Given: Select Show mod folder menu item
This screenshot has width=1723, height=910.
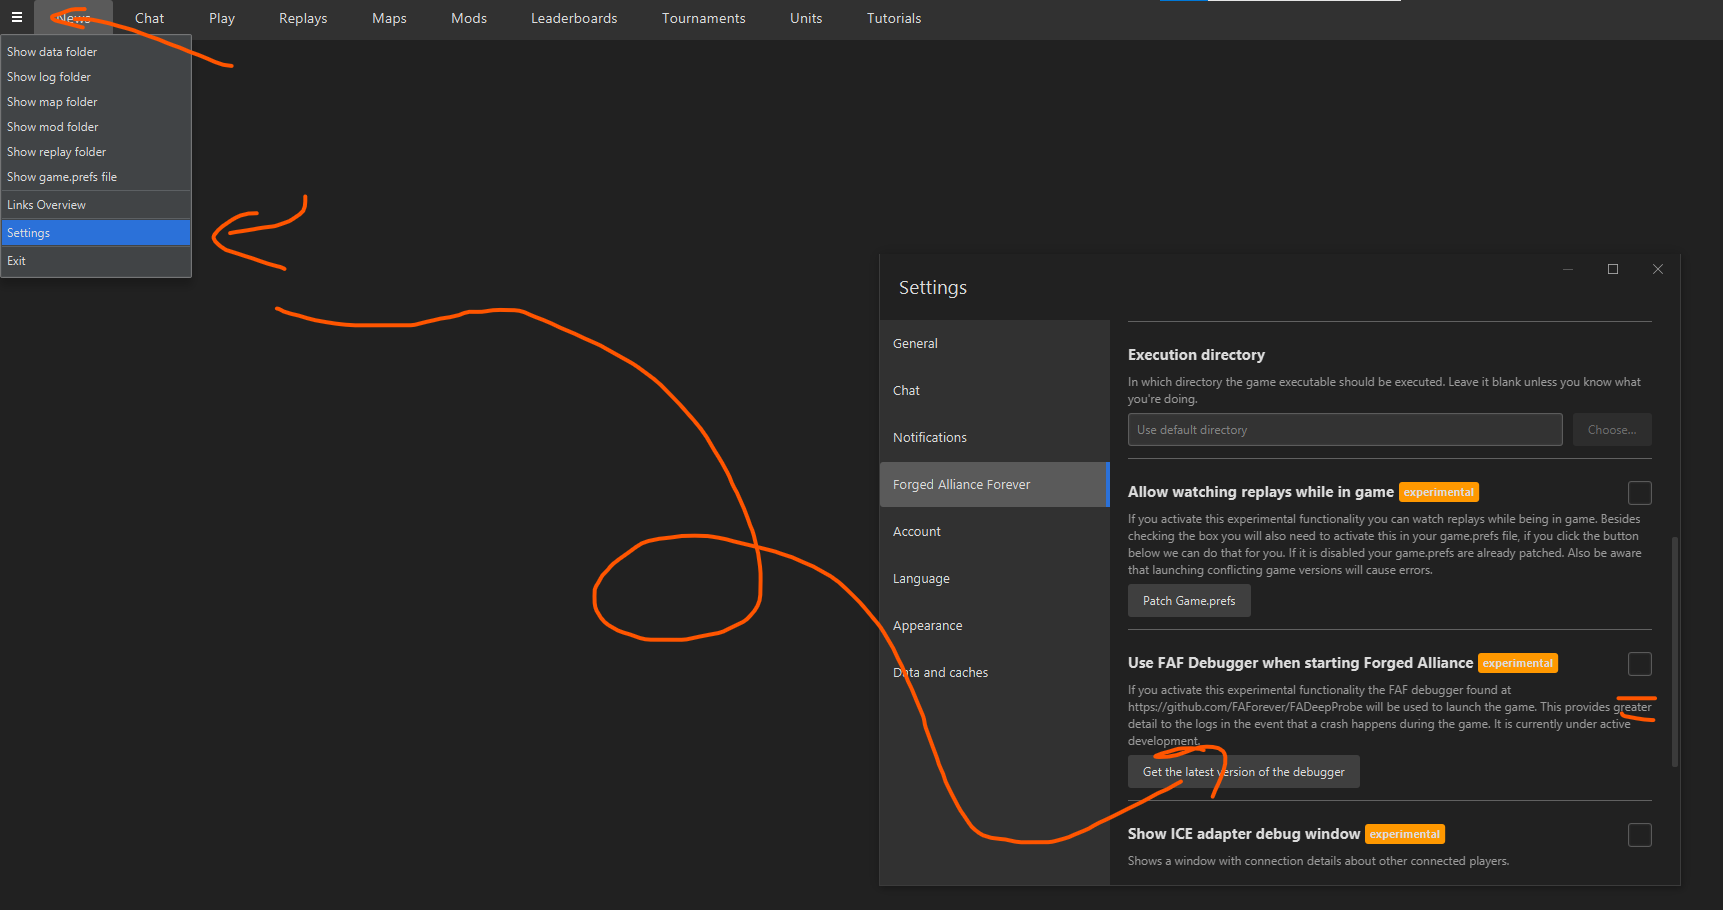Looking at the screenshot, I should pos(96,127).
